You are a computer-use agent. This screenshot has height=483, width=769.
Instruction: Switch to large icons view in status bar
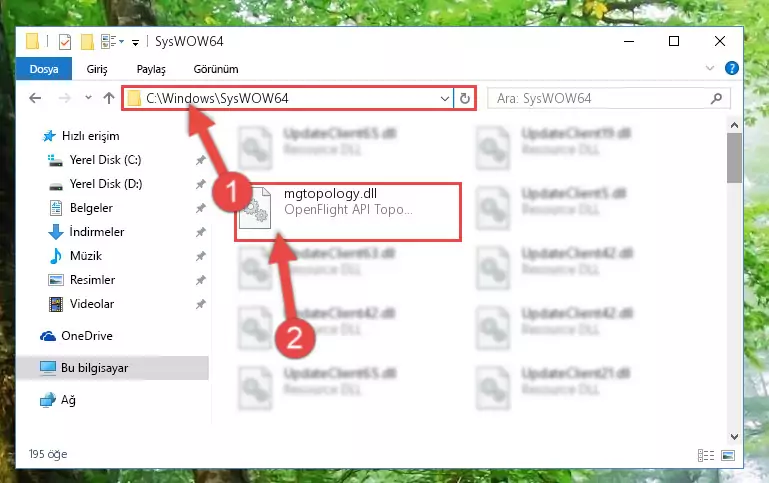click(x=728, y=456)
